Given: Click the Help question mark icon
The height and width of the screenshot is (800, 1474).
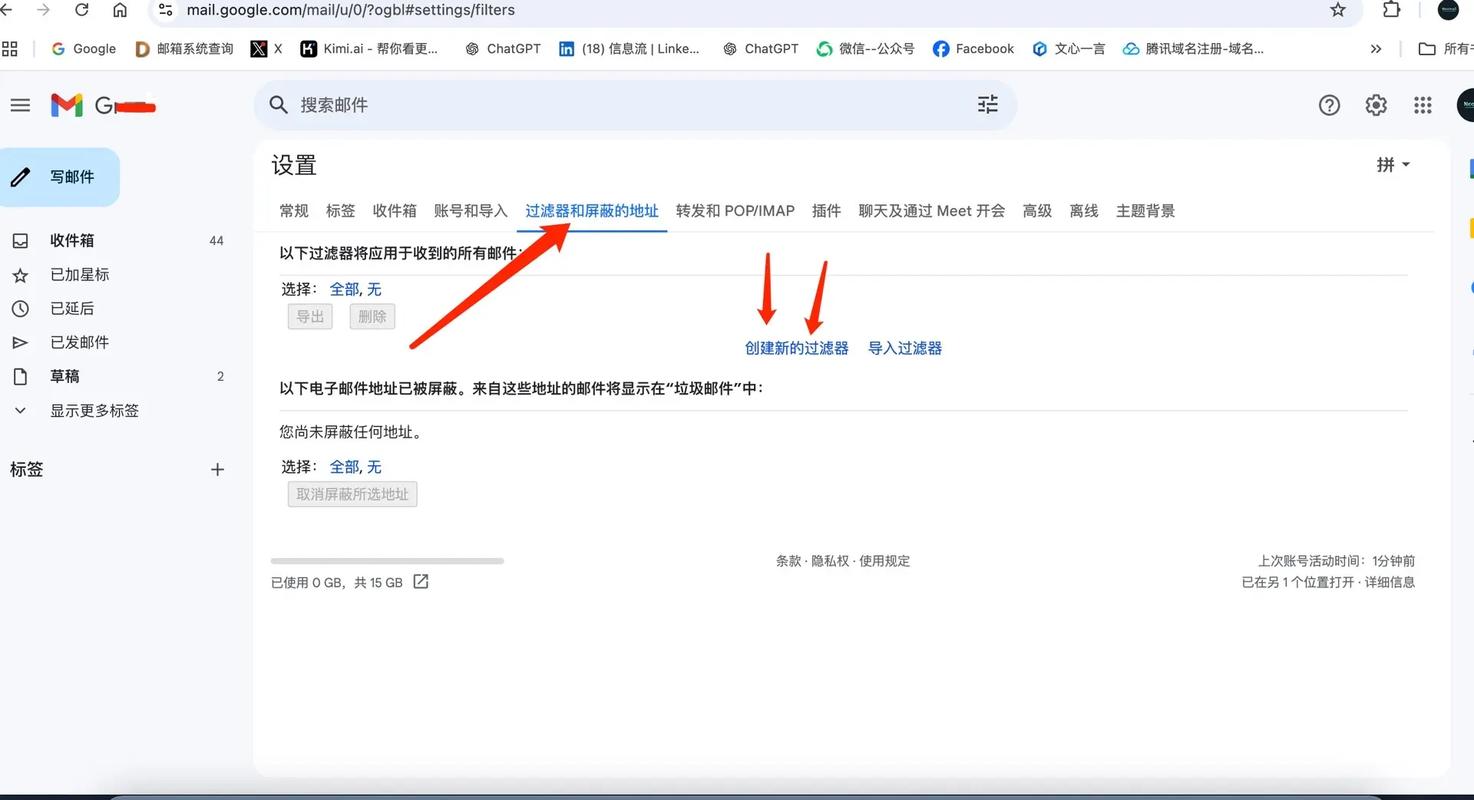Looking at the screenshot, I should click(x=1329, y=104).
